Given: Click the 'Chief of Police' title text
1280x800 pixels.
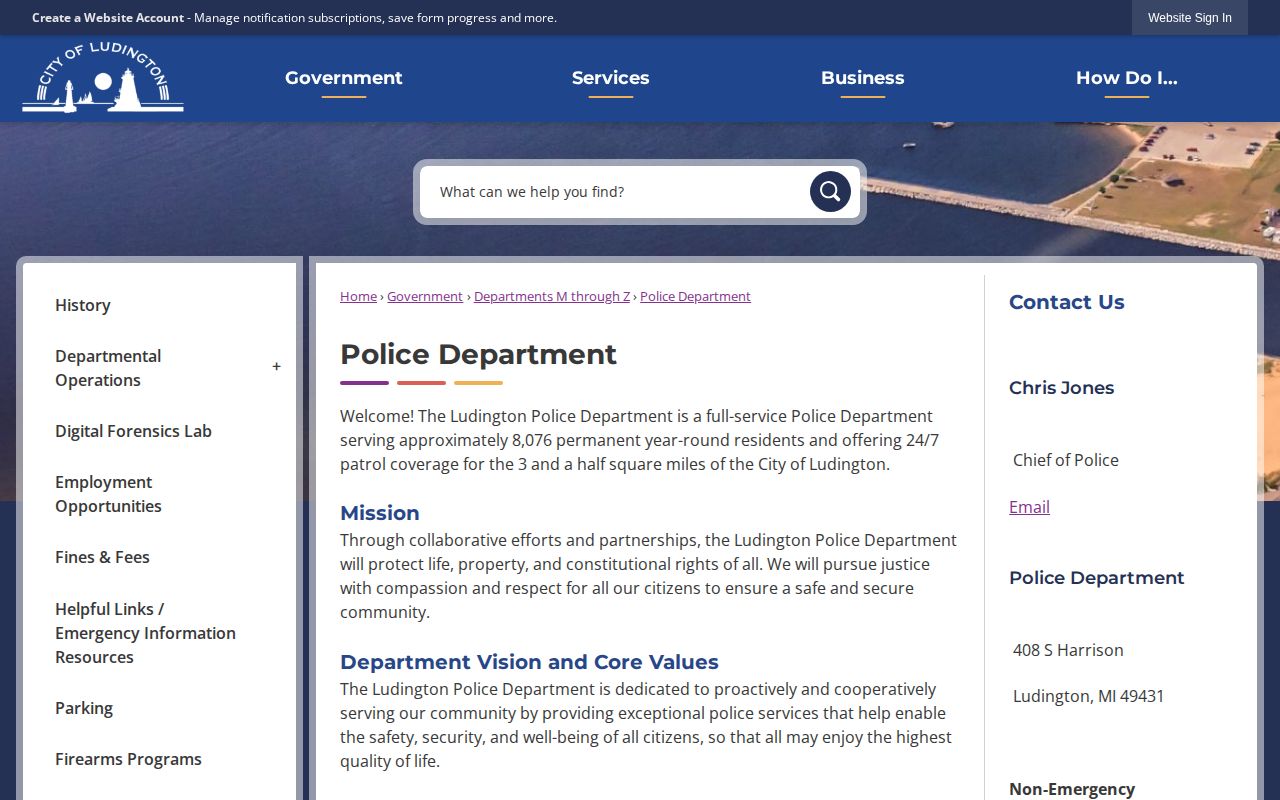Looking at the screenshot, I should (x=1066, y=460).
